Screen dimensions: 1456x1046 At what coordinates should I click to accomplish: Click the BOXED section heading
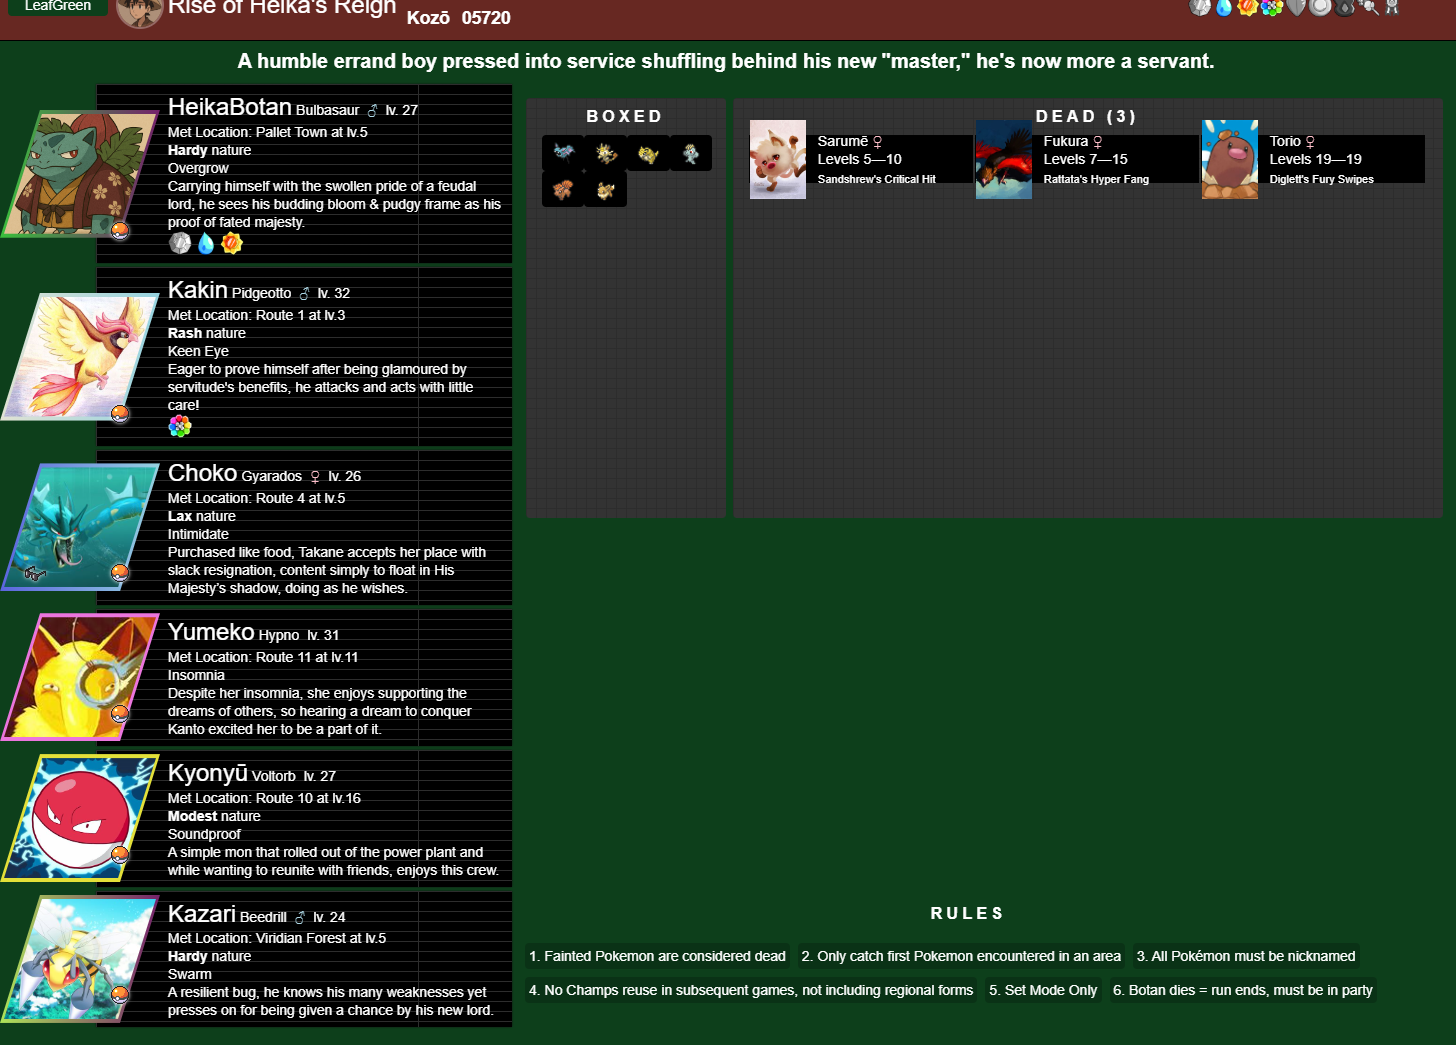pyautogui.click(x=625, y=116)
